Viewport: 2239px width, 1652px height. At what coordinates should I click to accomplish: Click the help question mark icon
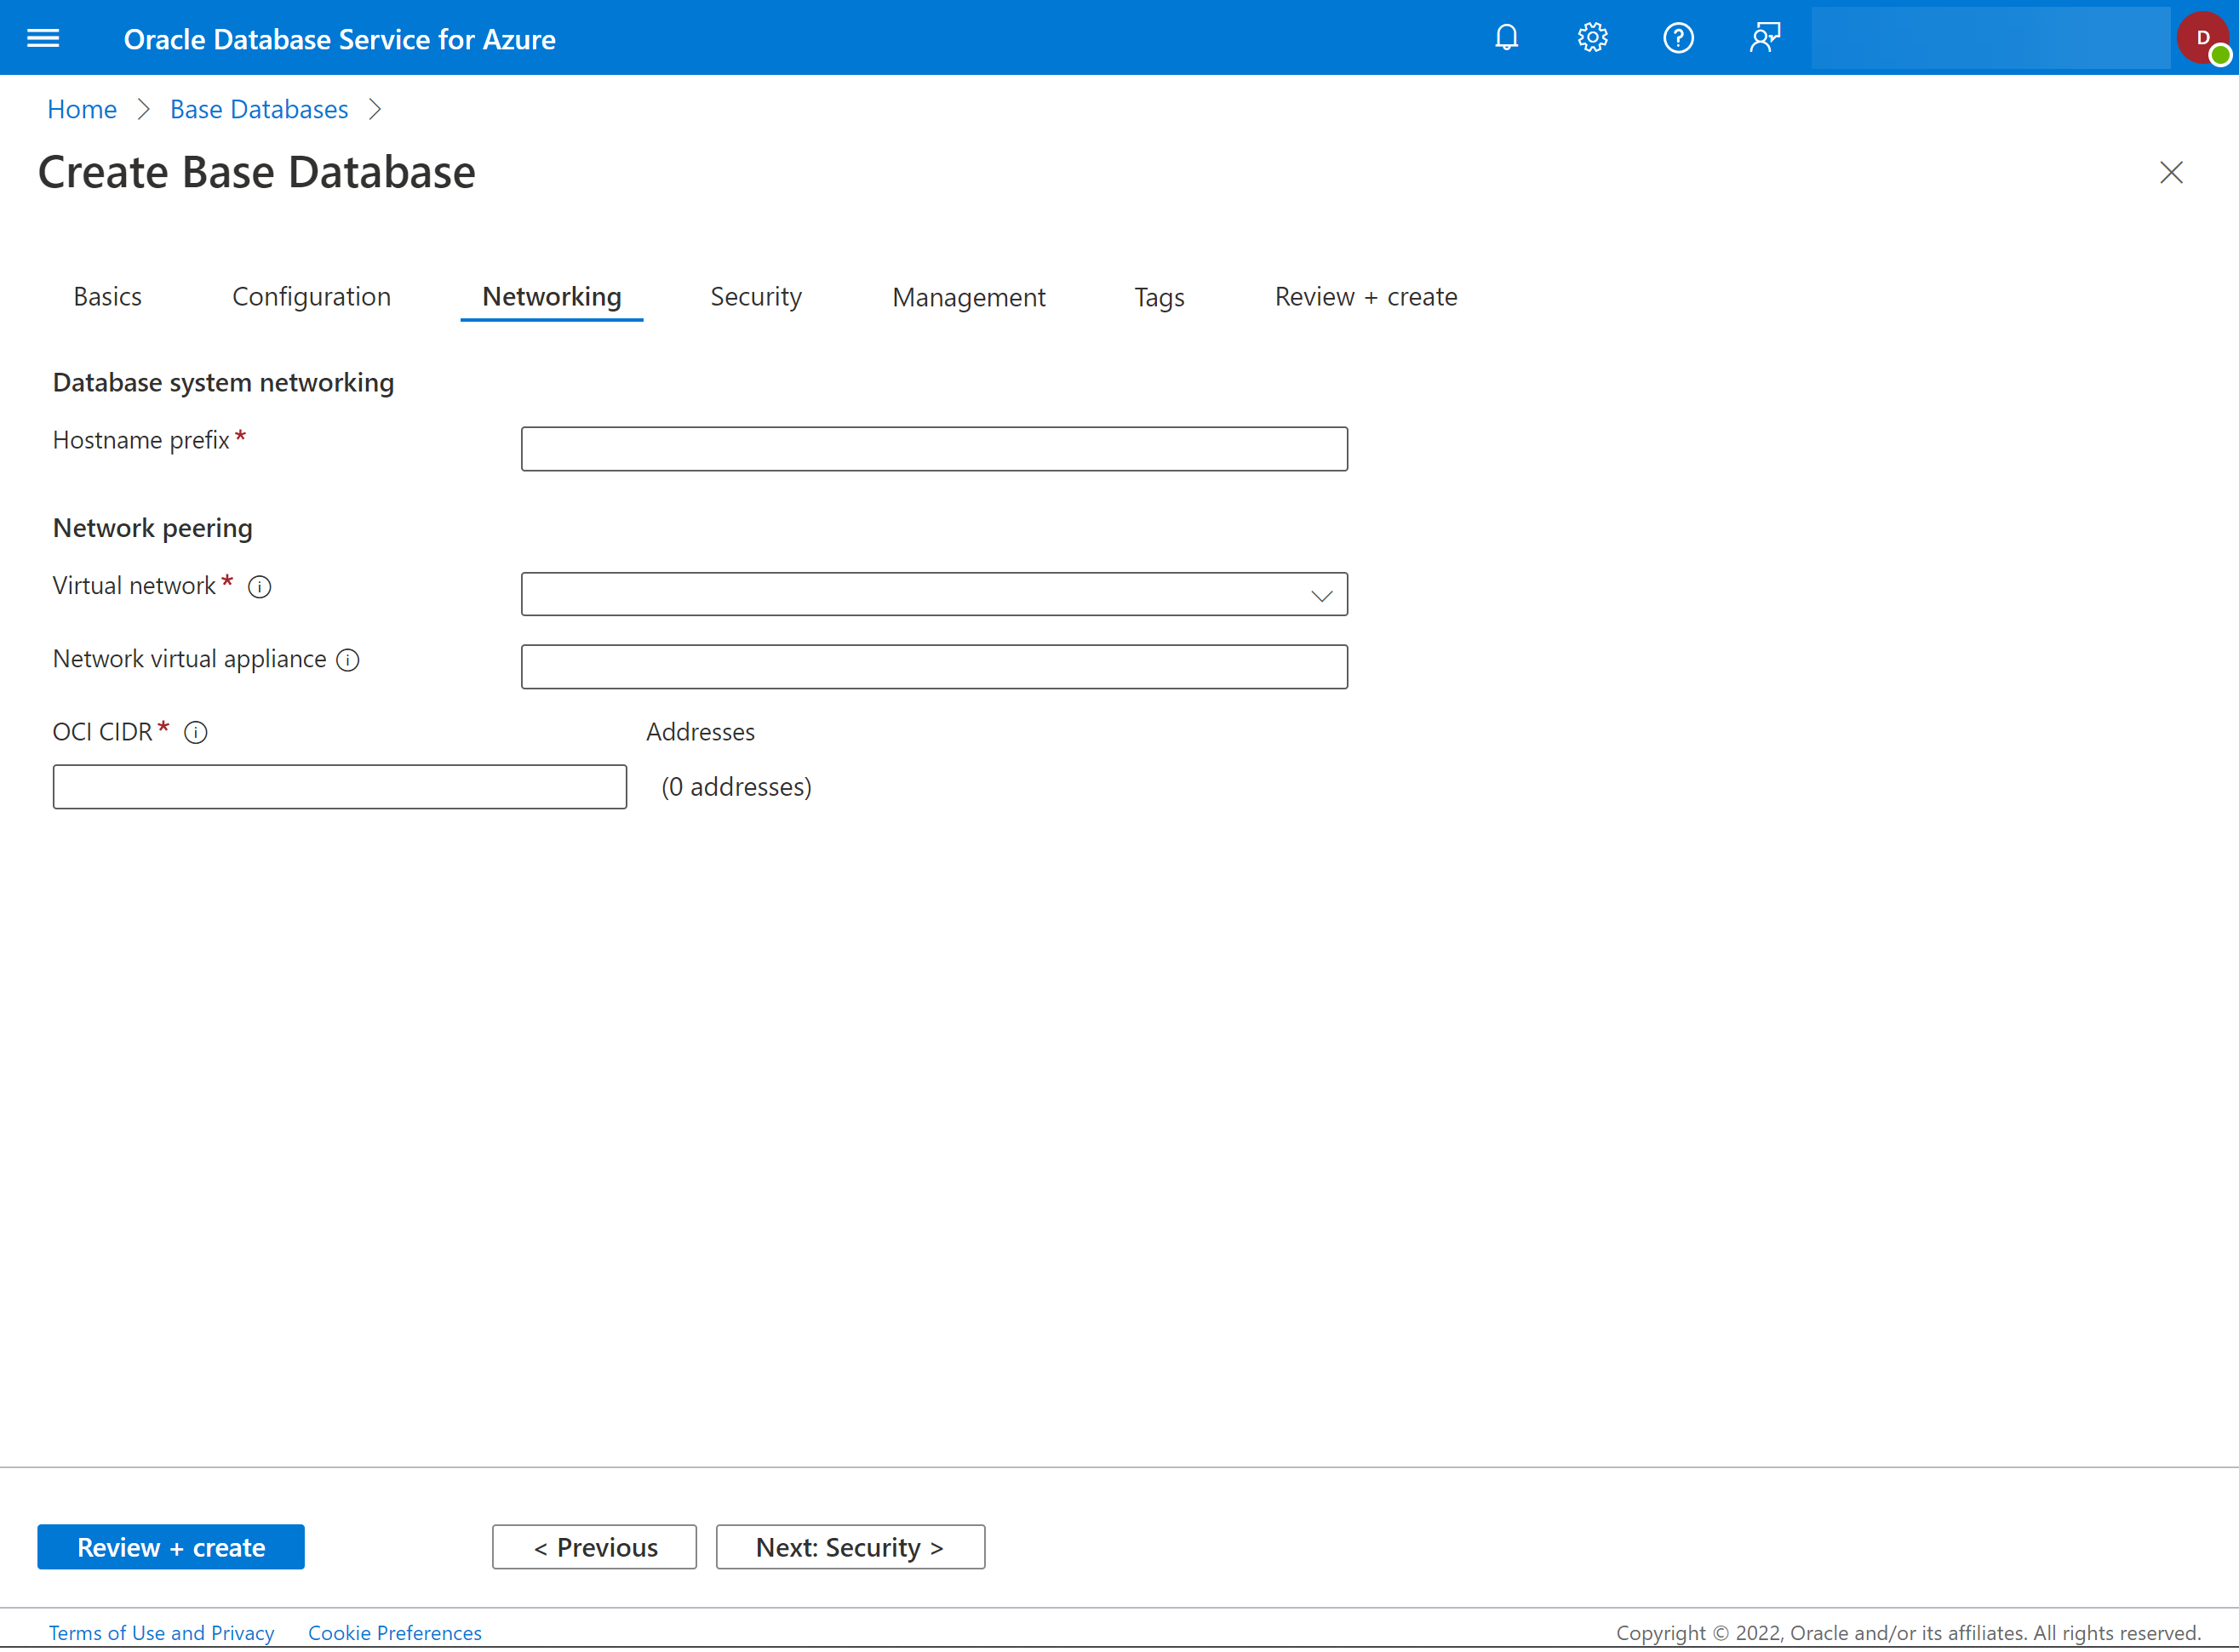click(x=1677, y=38)
